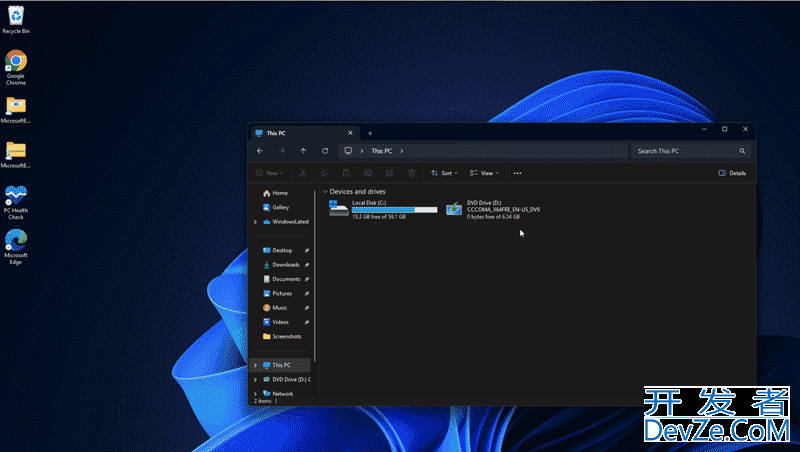Image resolution: width=800 pixels, height=452 pixels.
Task: Click the See more (three dots) button
Action: [x=517, y=173]
